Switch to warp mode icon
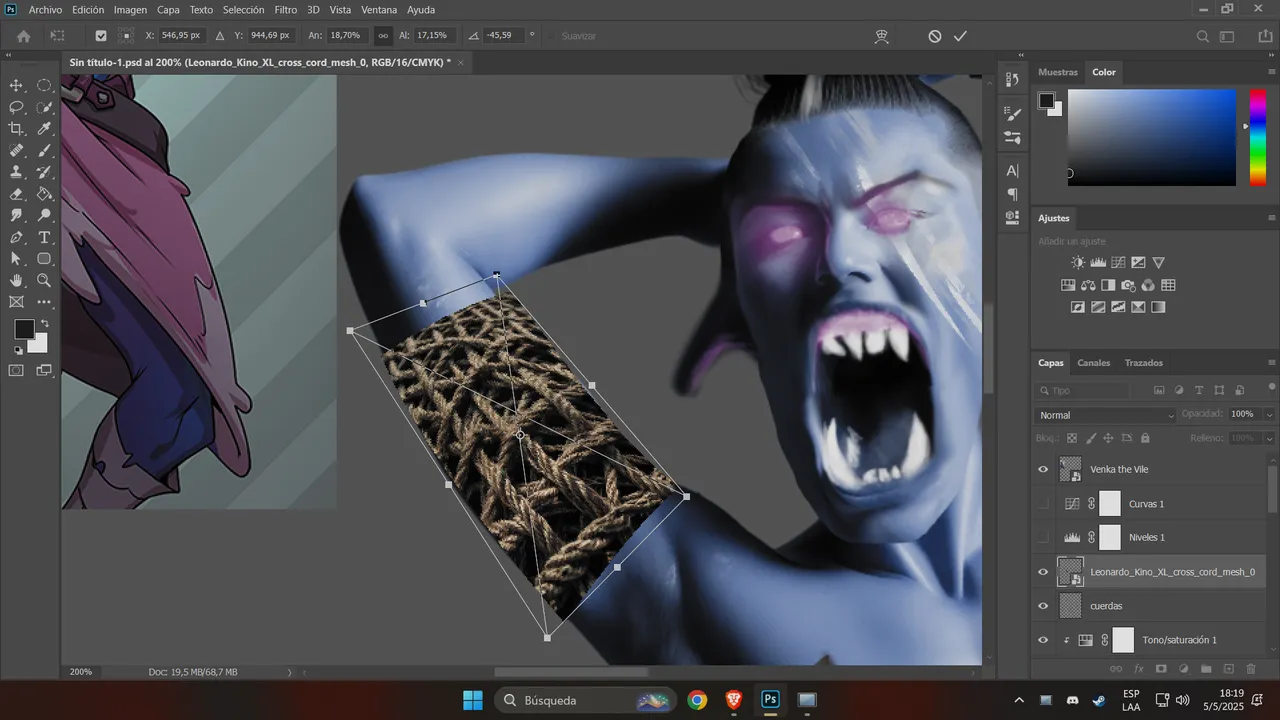The height and width of the screenshot is (720, 1280). click(881, 36)
